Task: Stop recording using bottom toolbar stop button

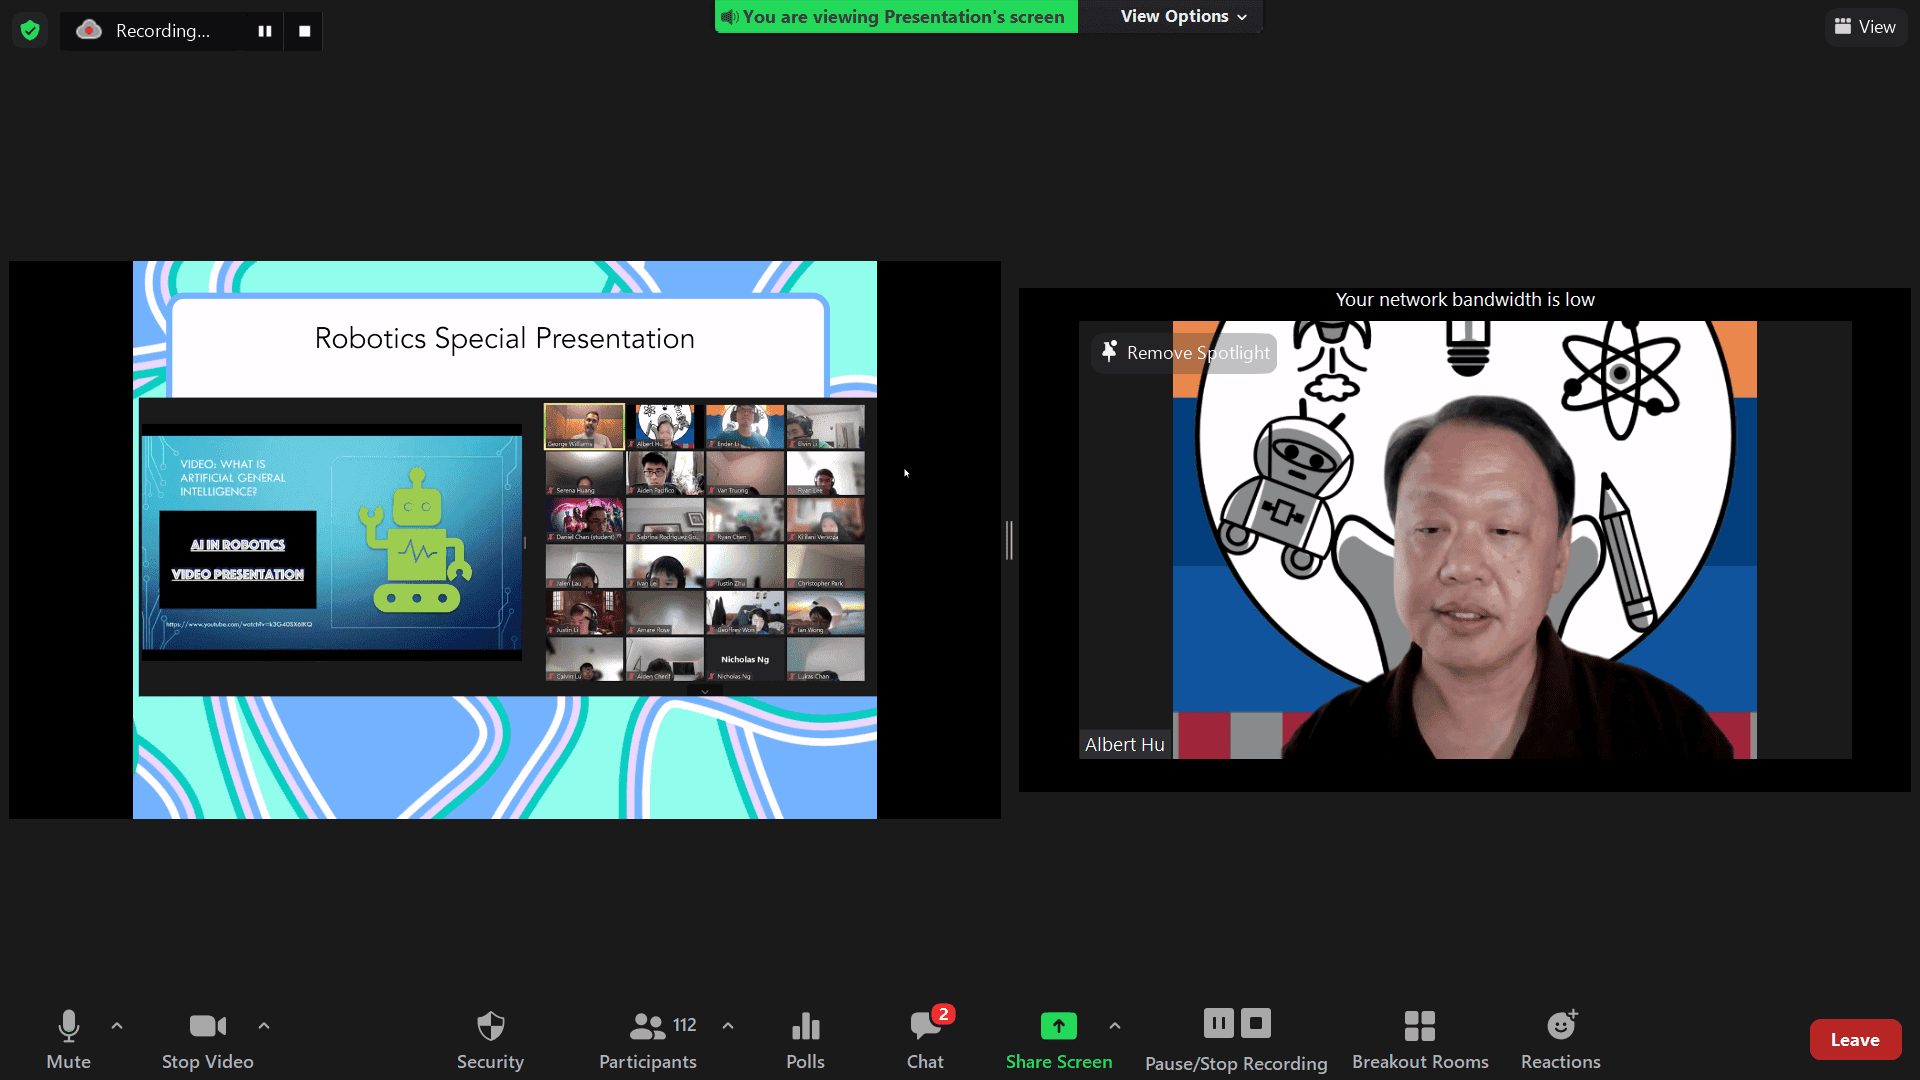Action: (1256, 1023)
